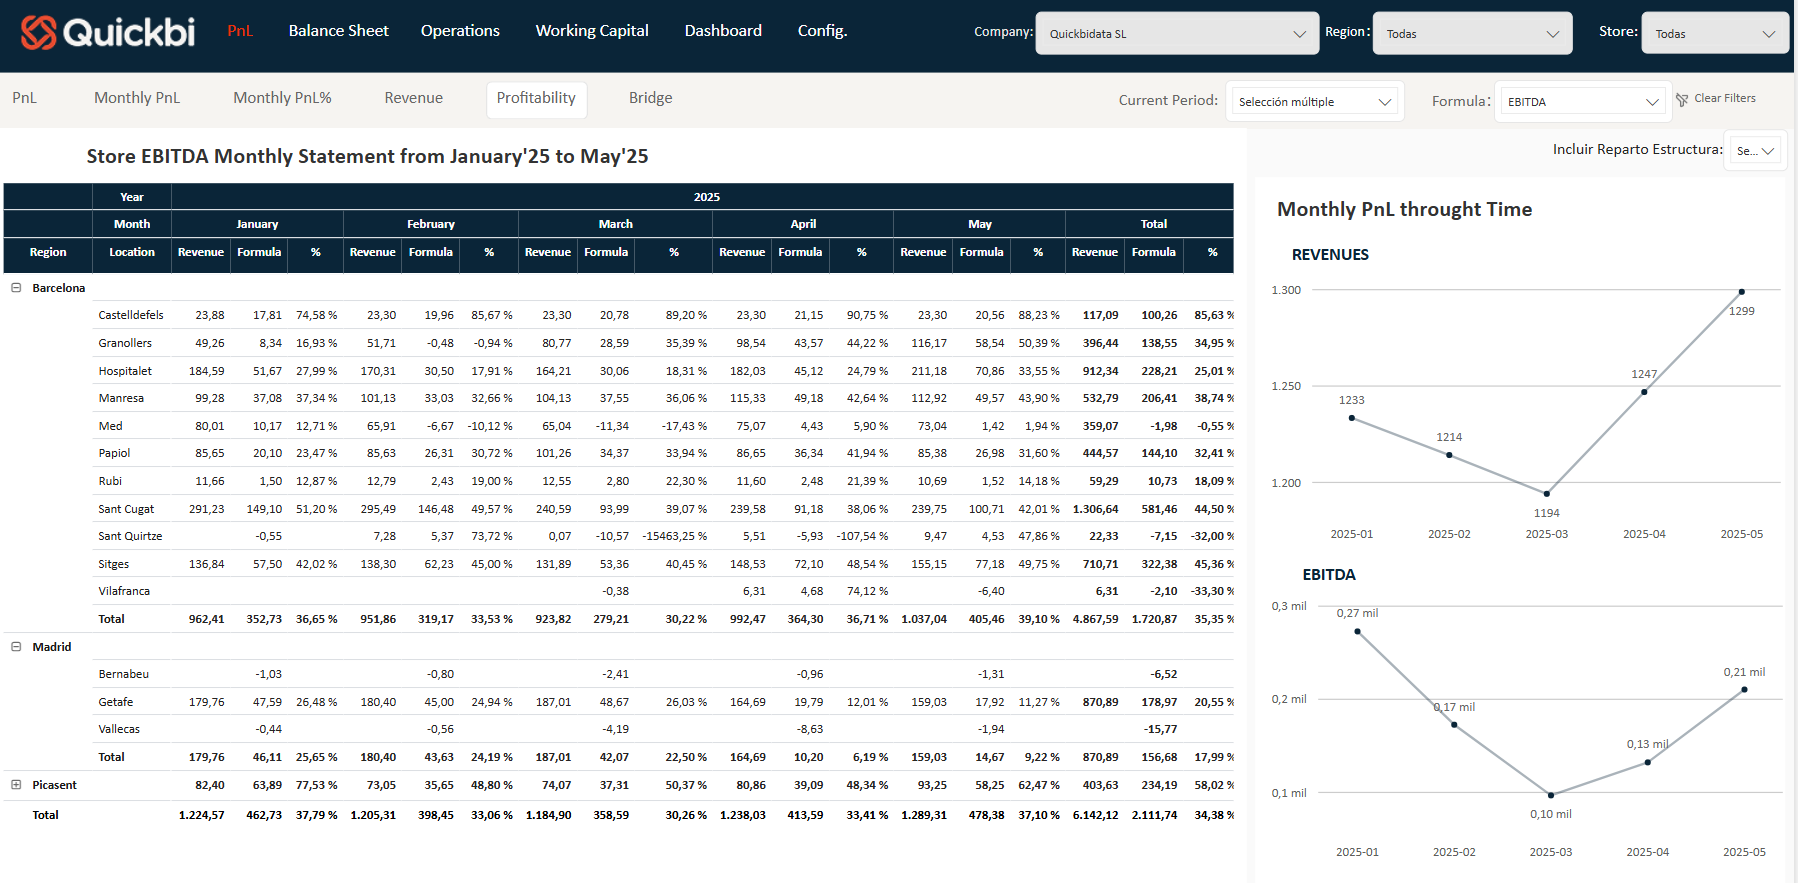Click the Clear Filters button
The image size is (1798, 883).
click(1724, 98)
